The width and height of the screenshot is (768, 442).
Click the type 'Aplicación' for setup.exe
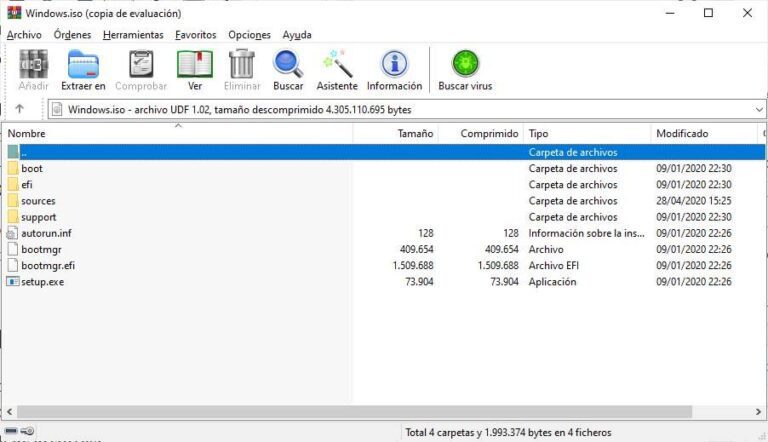pos(552,282)
